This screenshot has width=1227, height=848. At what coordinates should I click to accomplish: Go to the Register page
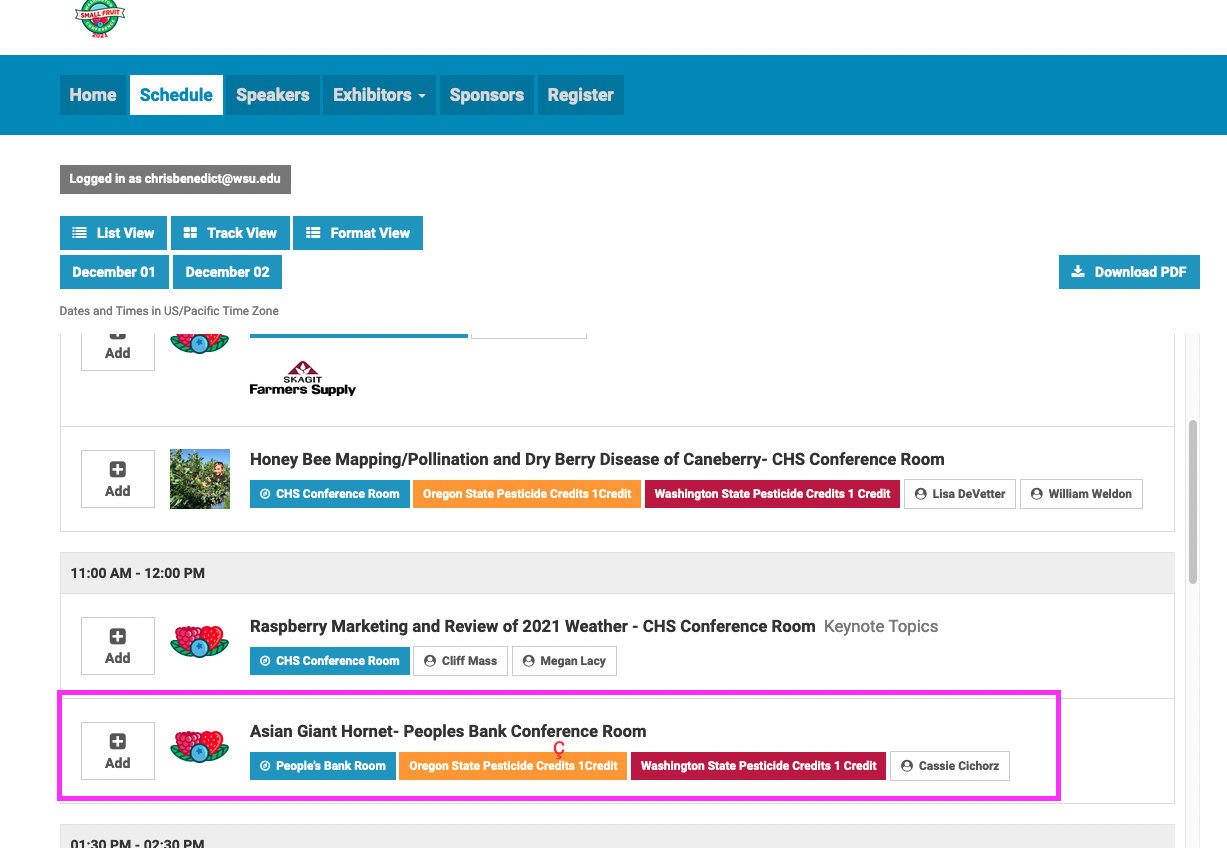(580, 95)
